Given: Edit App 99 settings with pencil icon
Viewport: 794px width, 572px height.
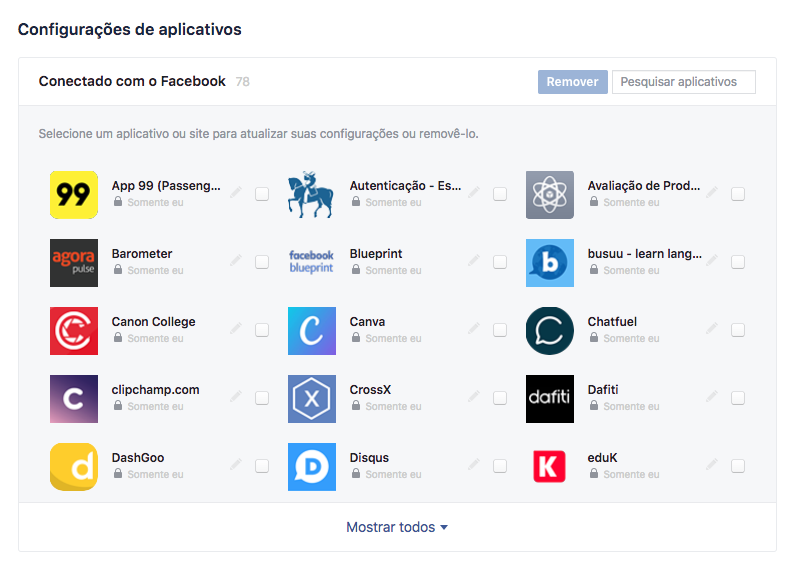Looking at the screenshot, I should coord(236,192).
